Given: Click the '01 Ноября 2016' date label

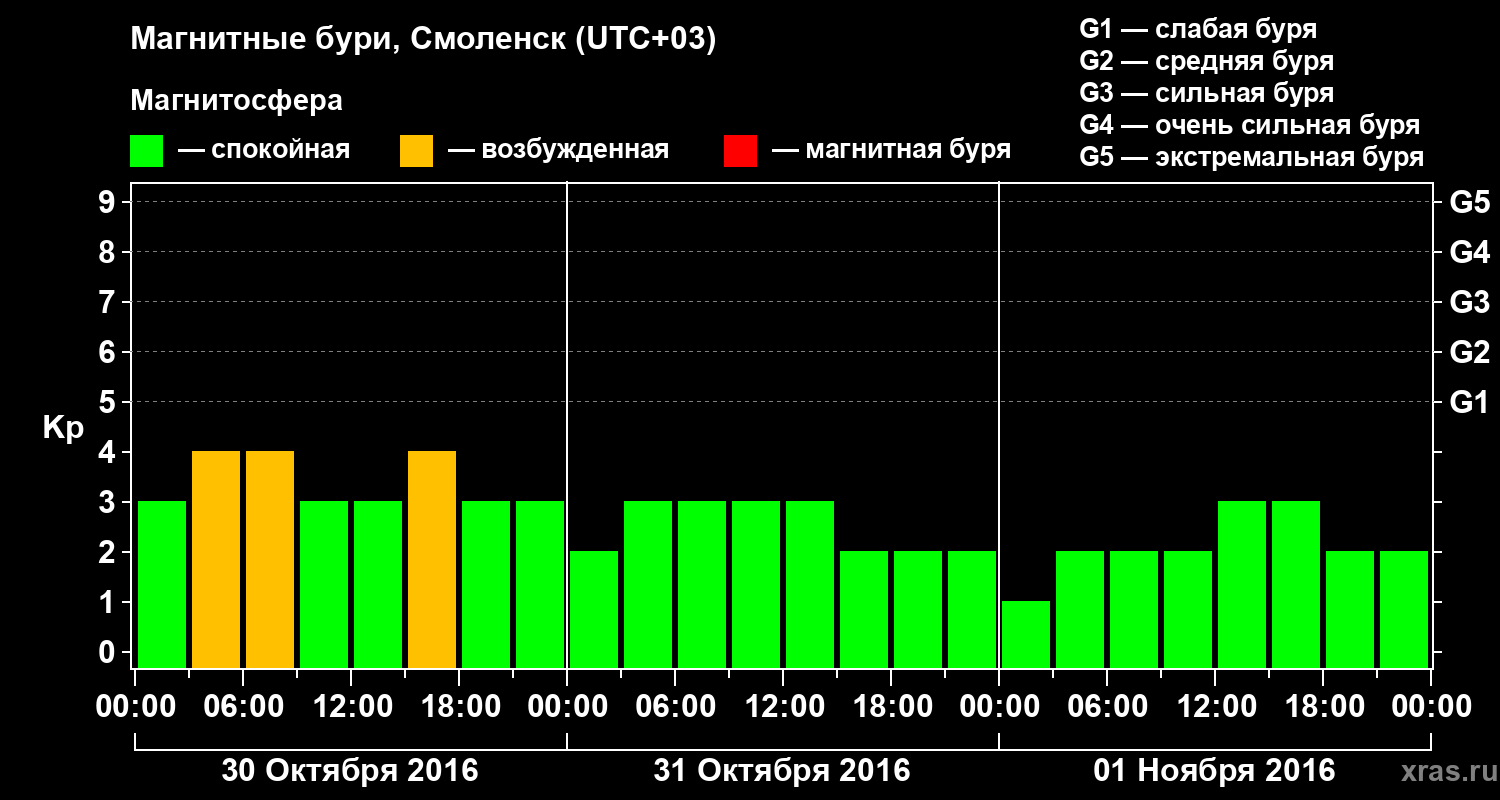Looking at the screenshot, I should (x=1214, y=771).
